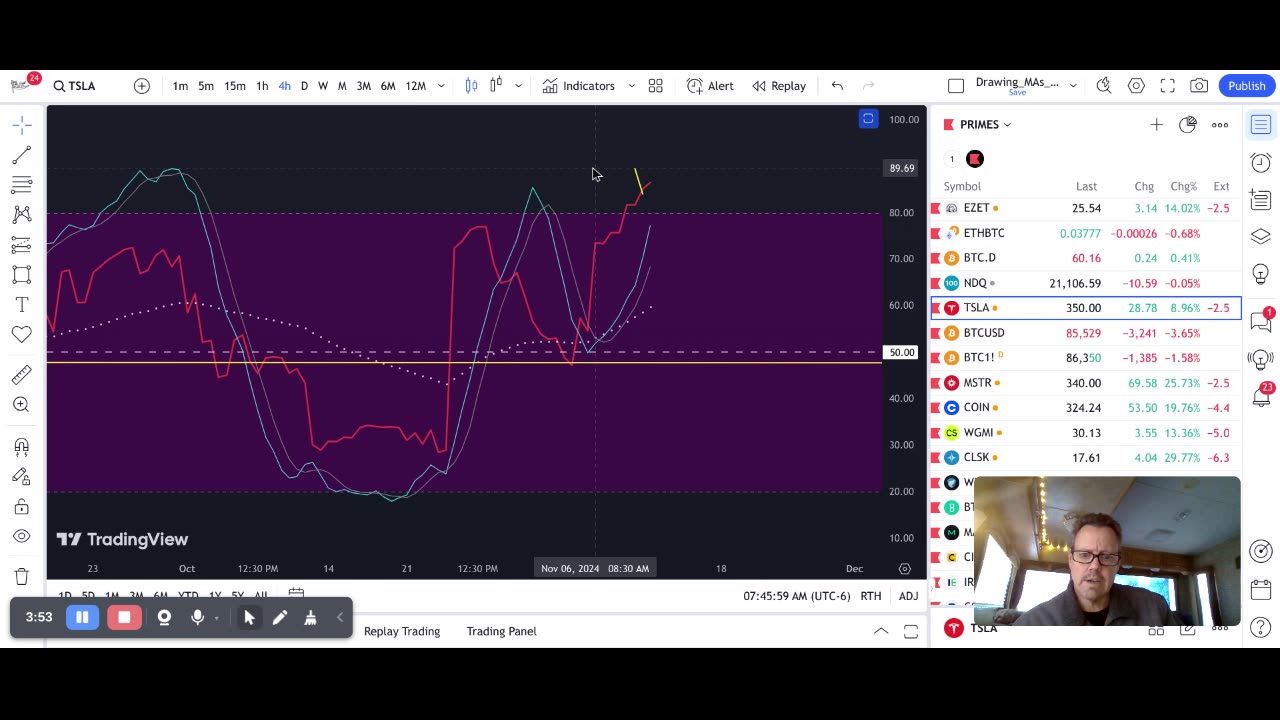Open chats panel with speech bubbles
This screenshot has width=1280, height=720.
point(1261,321)
